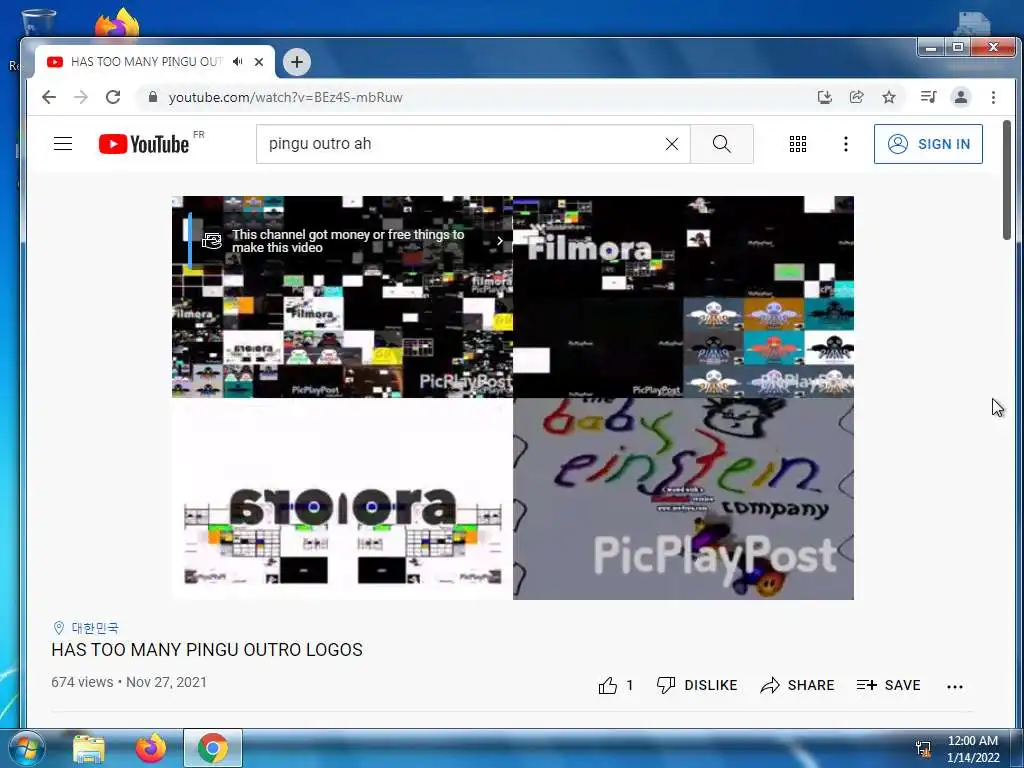
Task: Open a new tab with plus button
Action: pos(297,62)
